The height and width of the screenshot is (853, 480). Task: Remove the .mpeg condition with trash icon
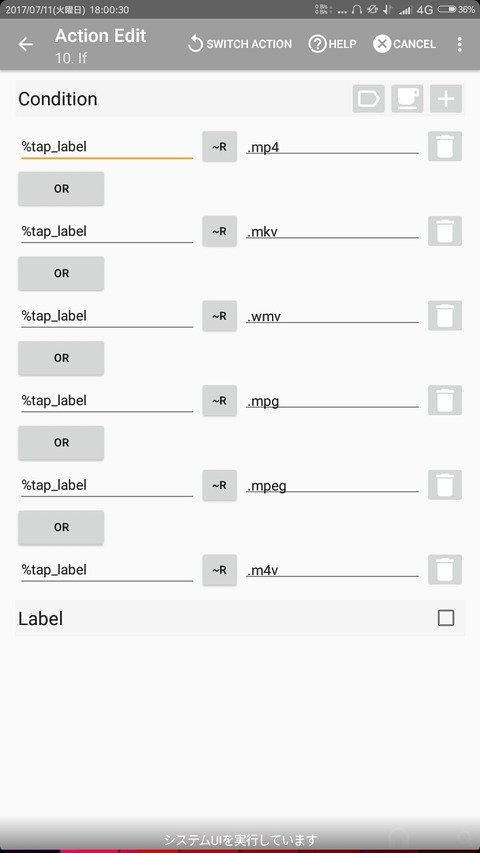click(445, 485)
